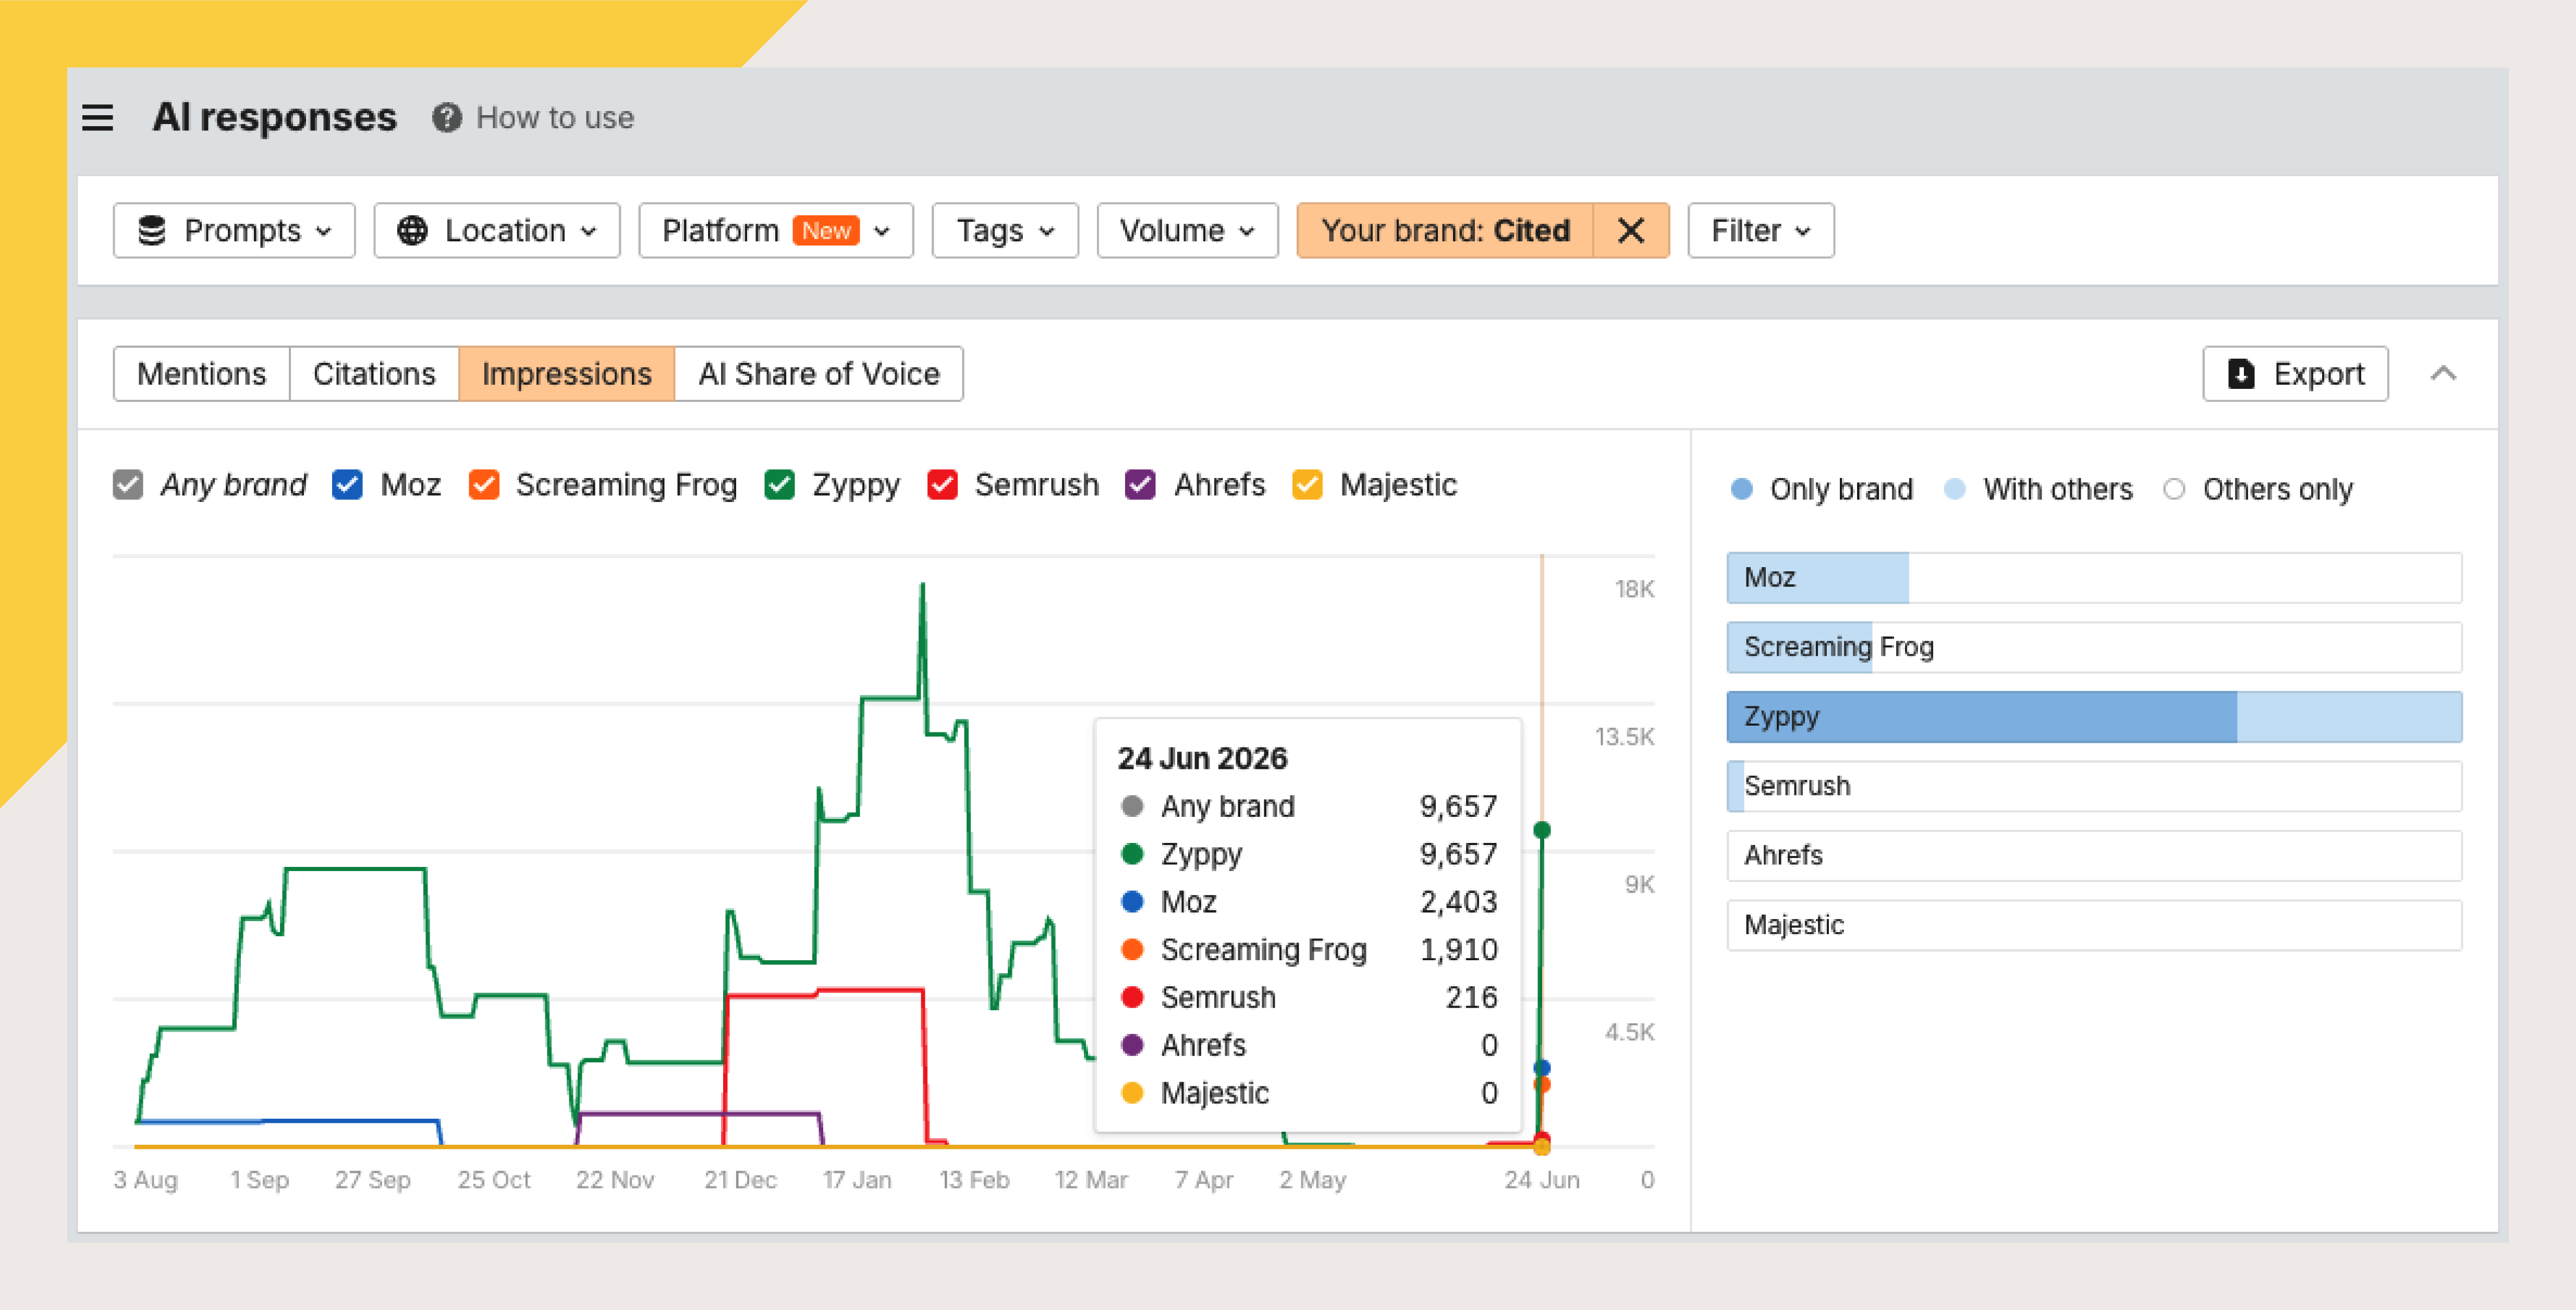Click the Zyppy data point on 24 Jun
The image size is (2576, 1310).
coord(1542,830)
